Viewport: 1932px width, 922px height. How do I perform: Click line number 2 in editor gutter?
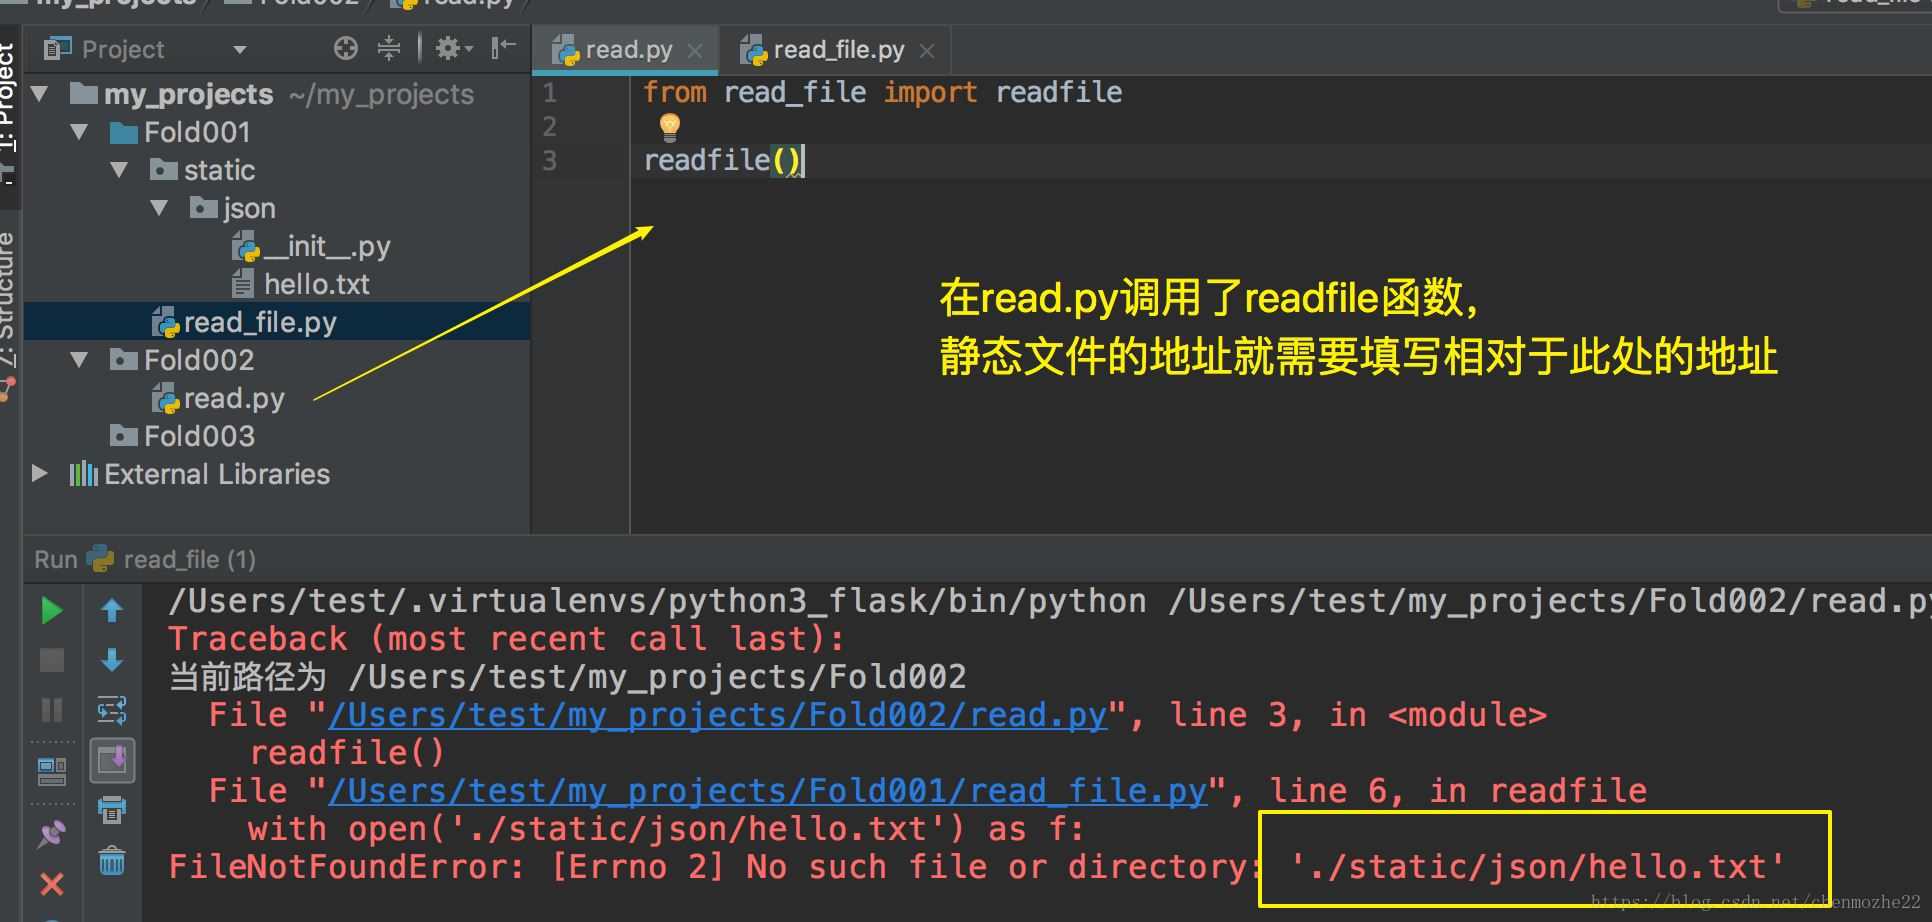point(549,127)
